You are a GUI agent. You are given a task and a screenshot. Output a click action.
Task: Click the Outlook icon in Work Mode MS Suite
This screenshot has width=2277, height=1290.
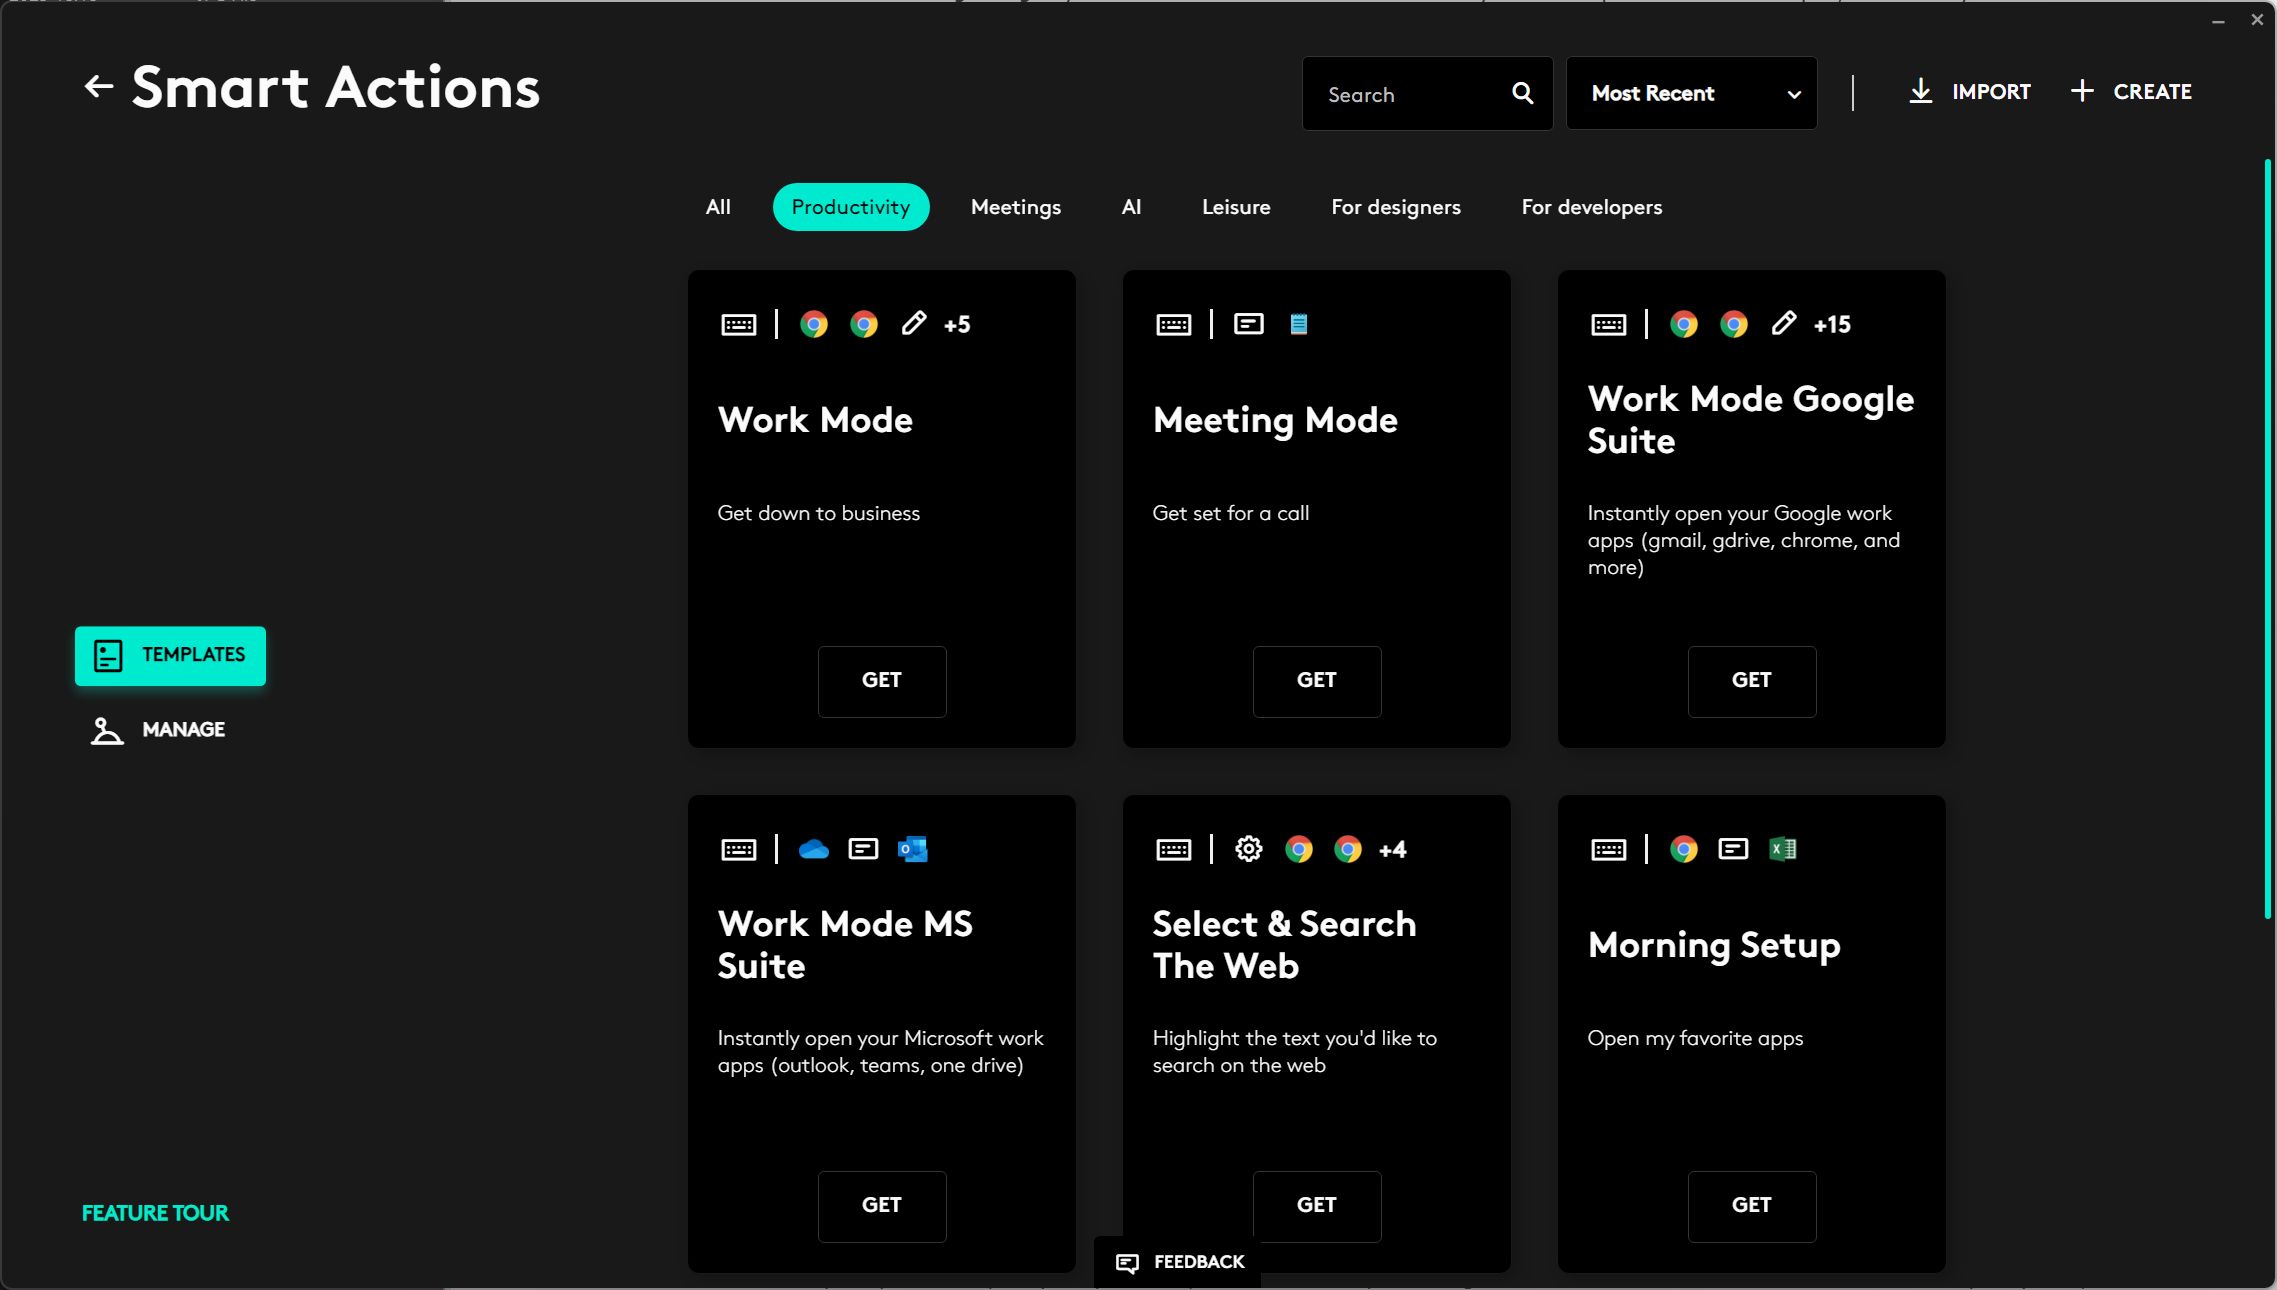click(x=913, y=849)
